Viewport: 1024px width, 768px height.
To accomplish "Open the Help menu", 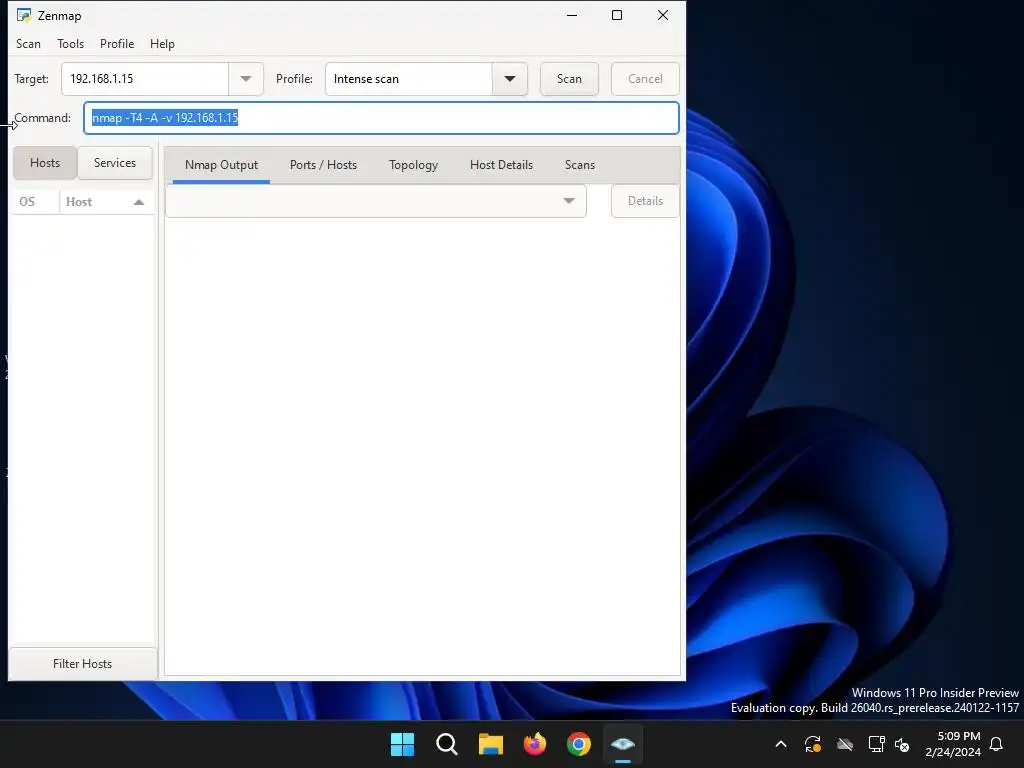I will (162, 44).
